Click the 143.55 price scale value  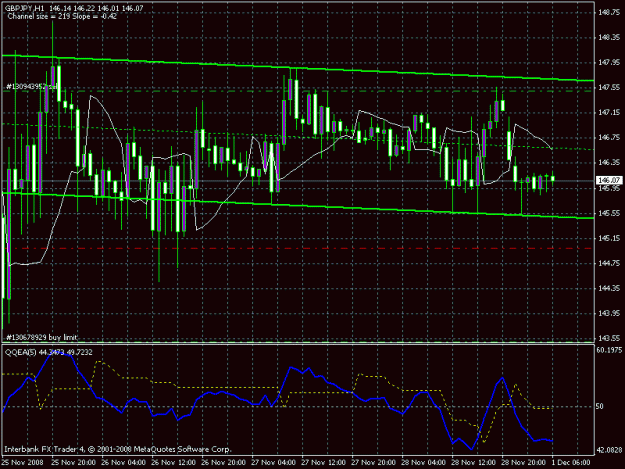(609, 338)
